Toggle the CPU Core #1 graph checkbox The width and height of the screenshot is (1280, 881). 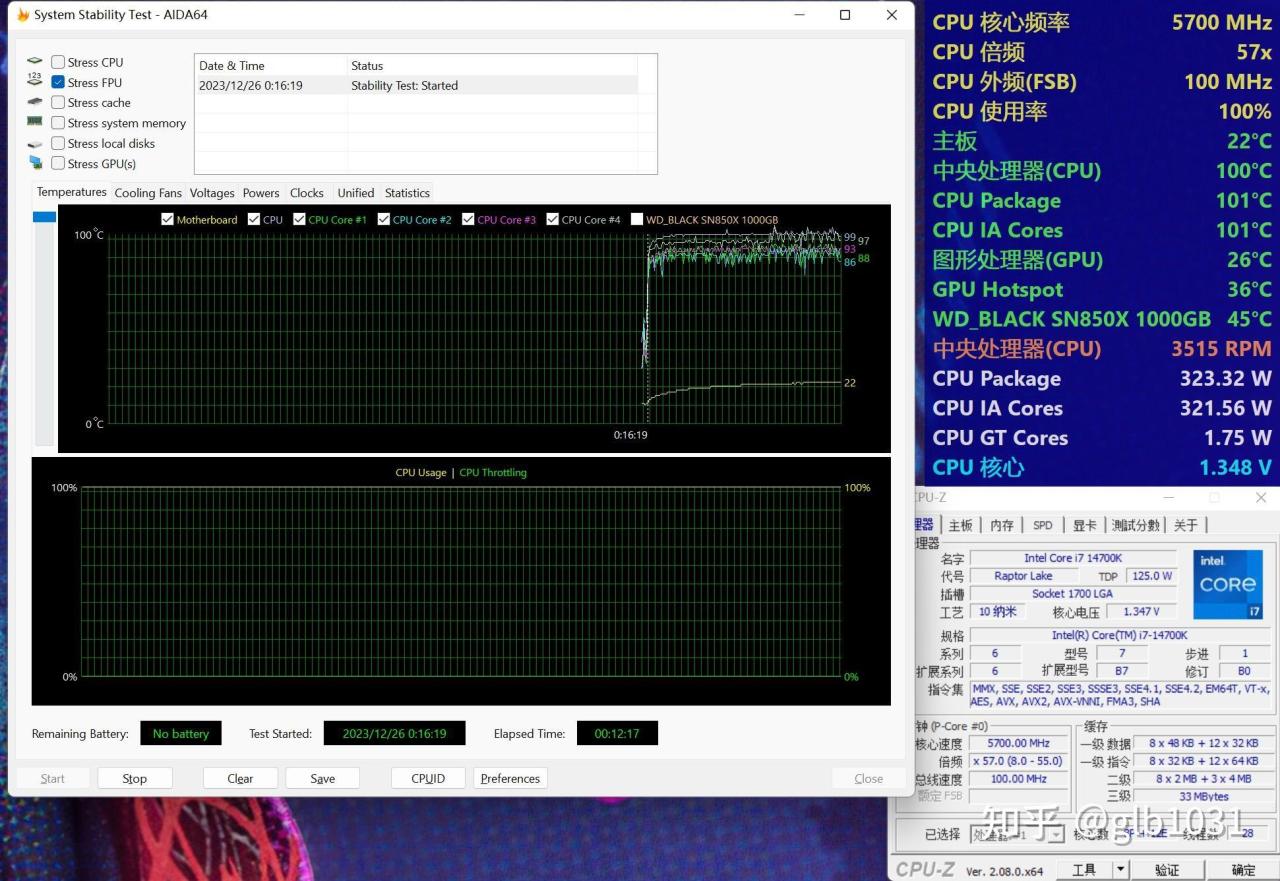coord(299,219)
